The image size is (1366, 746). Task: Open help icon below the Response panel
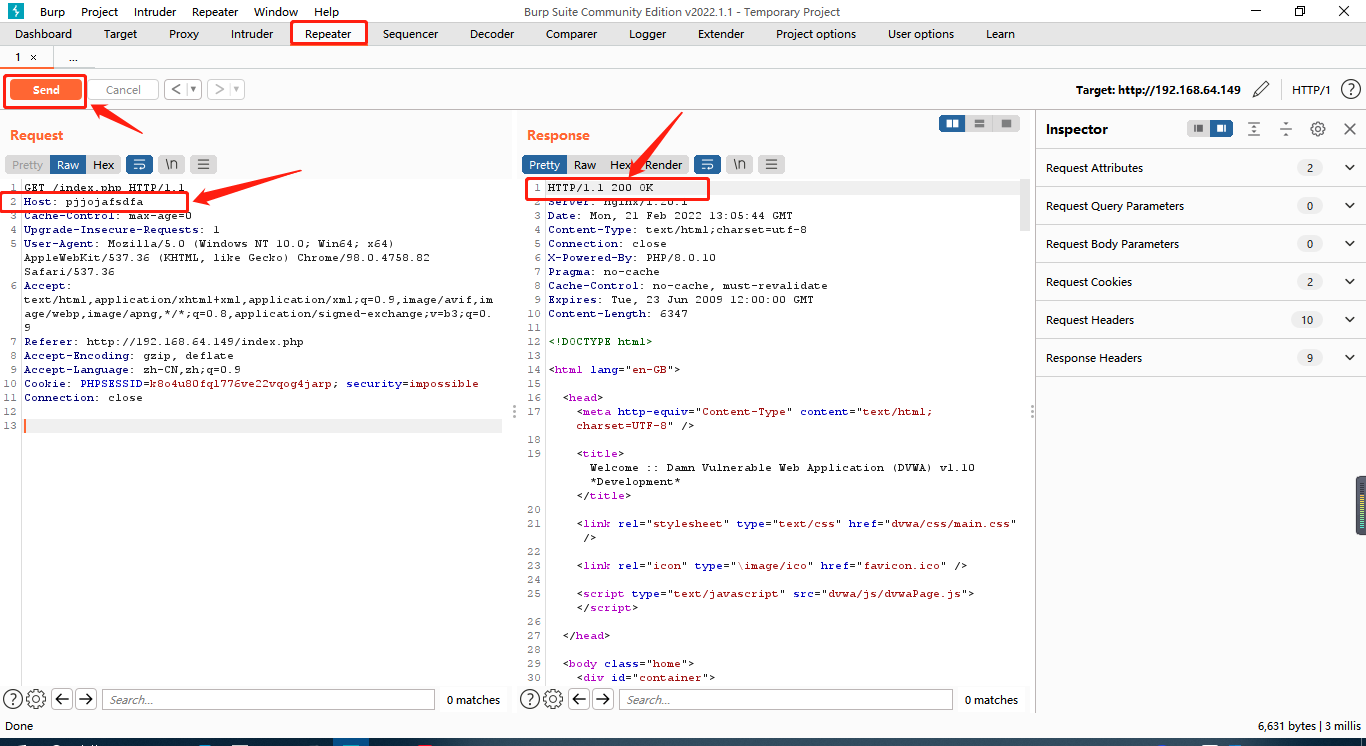pos(530,699)
